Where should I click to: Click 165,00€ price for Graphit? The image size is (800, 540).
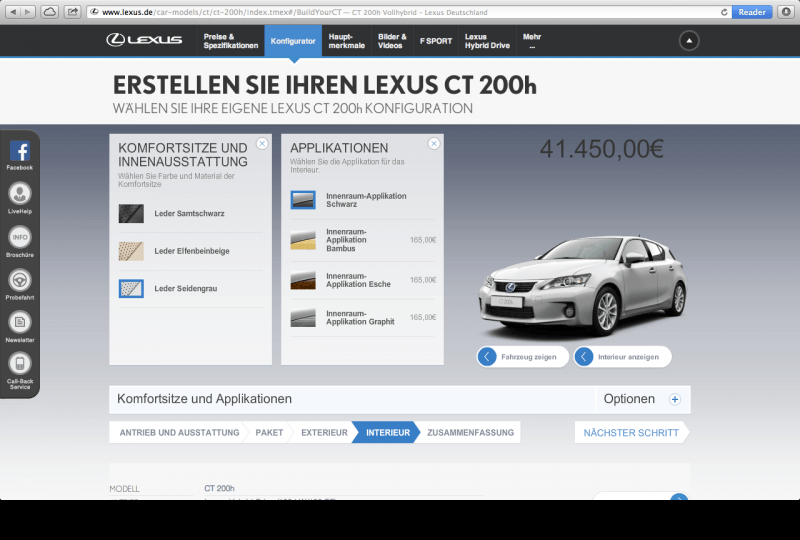click(423, 317)
